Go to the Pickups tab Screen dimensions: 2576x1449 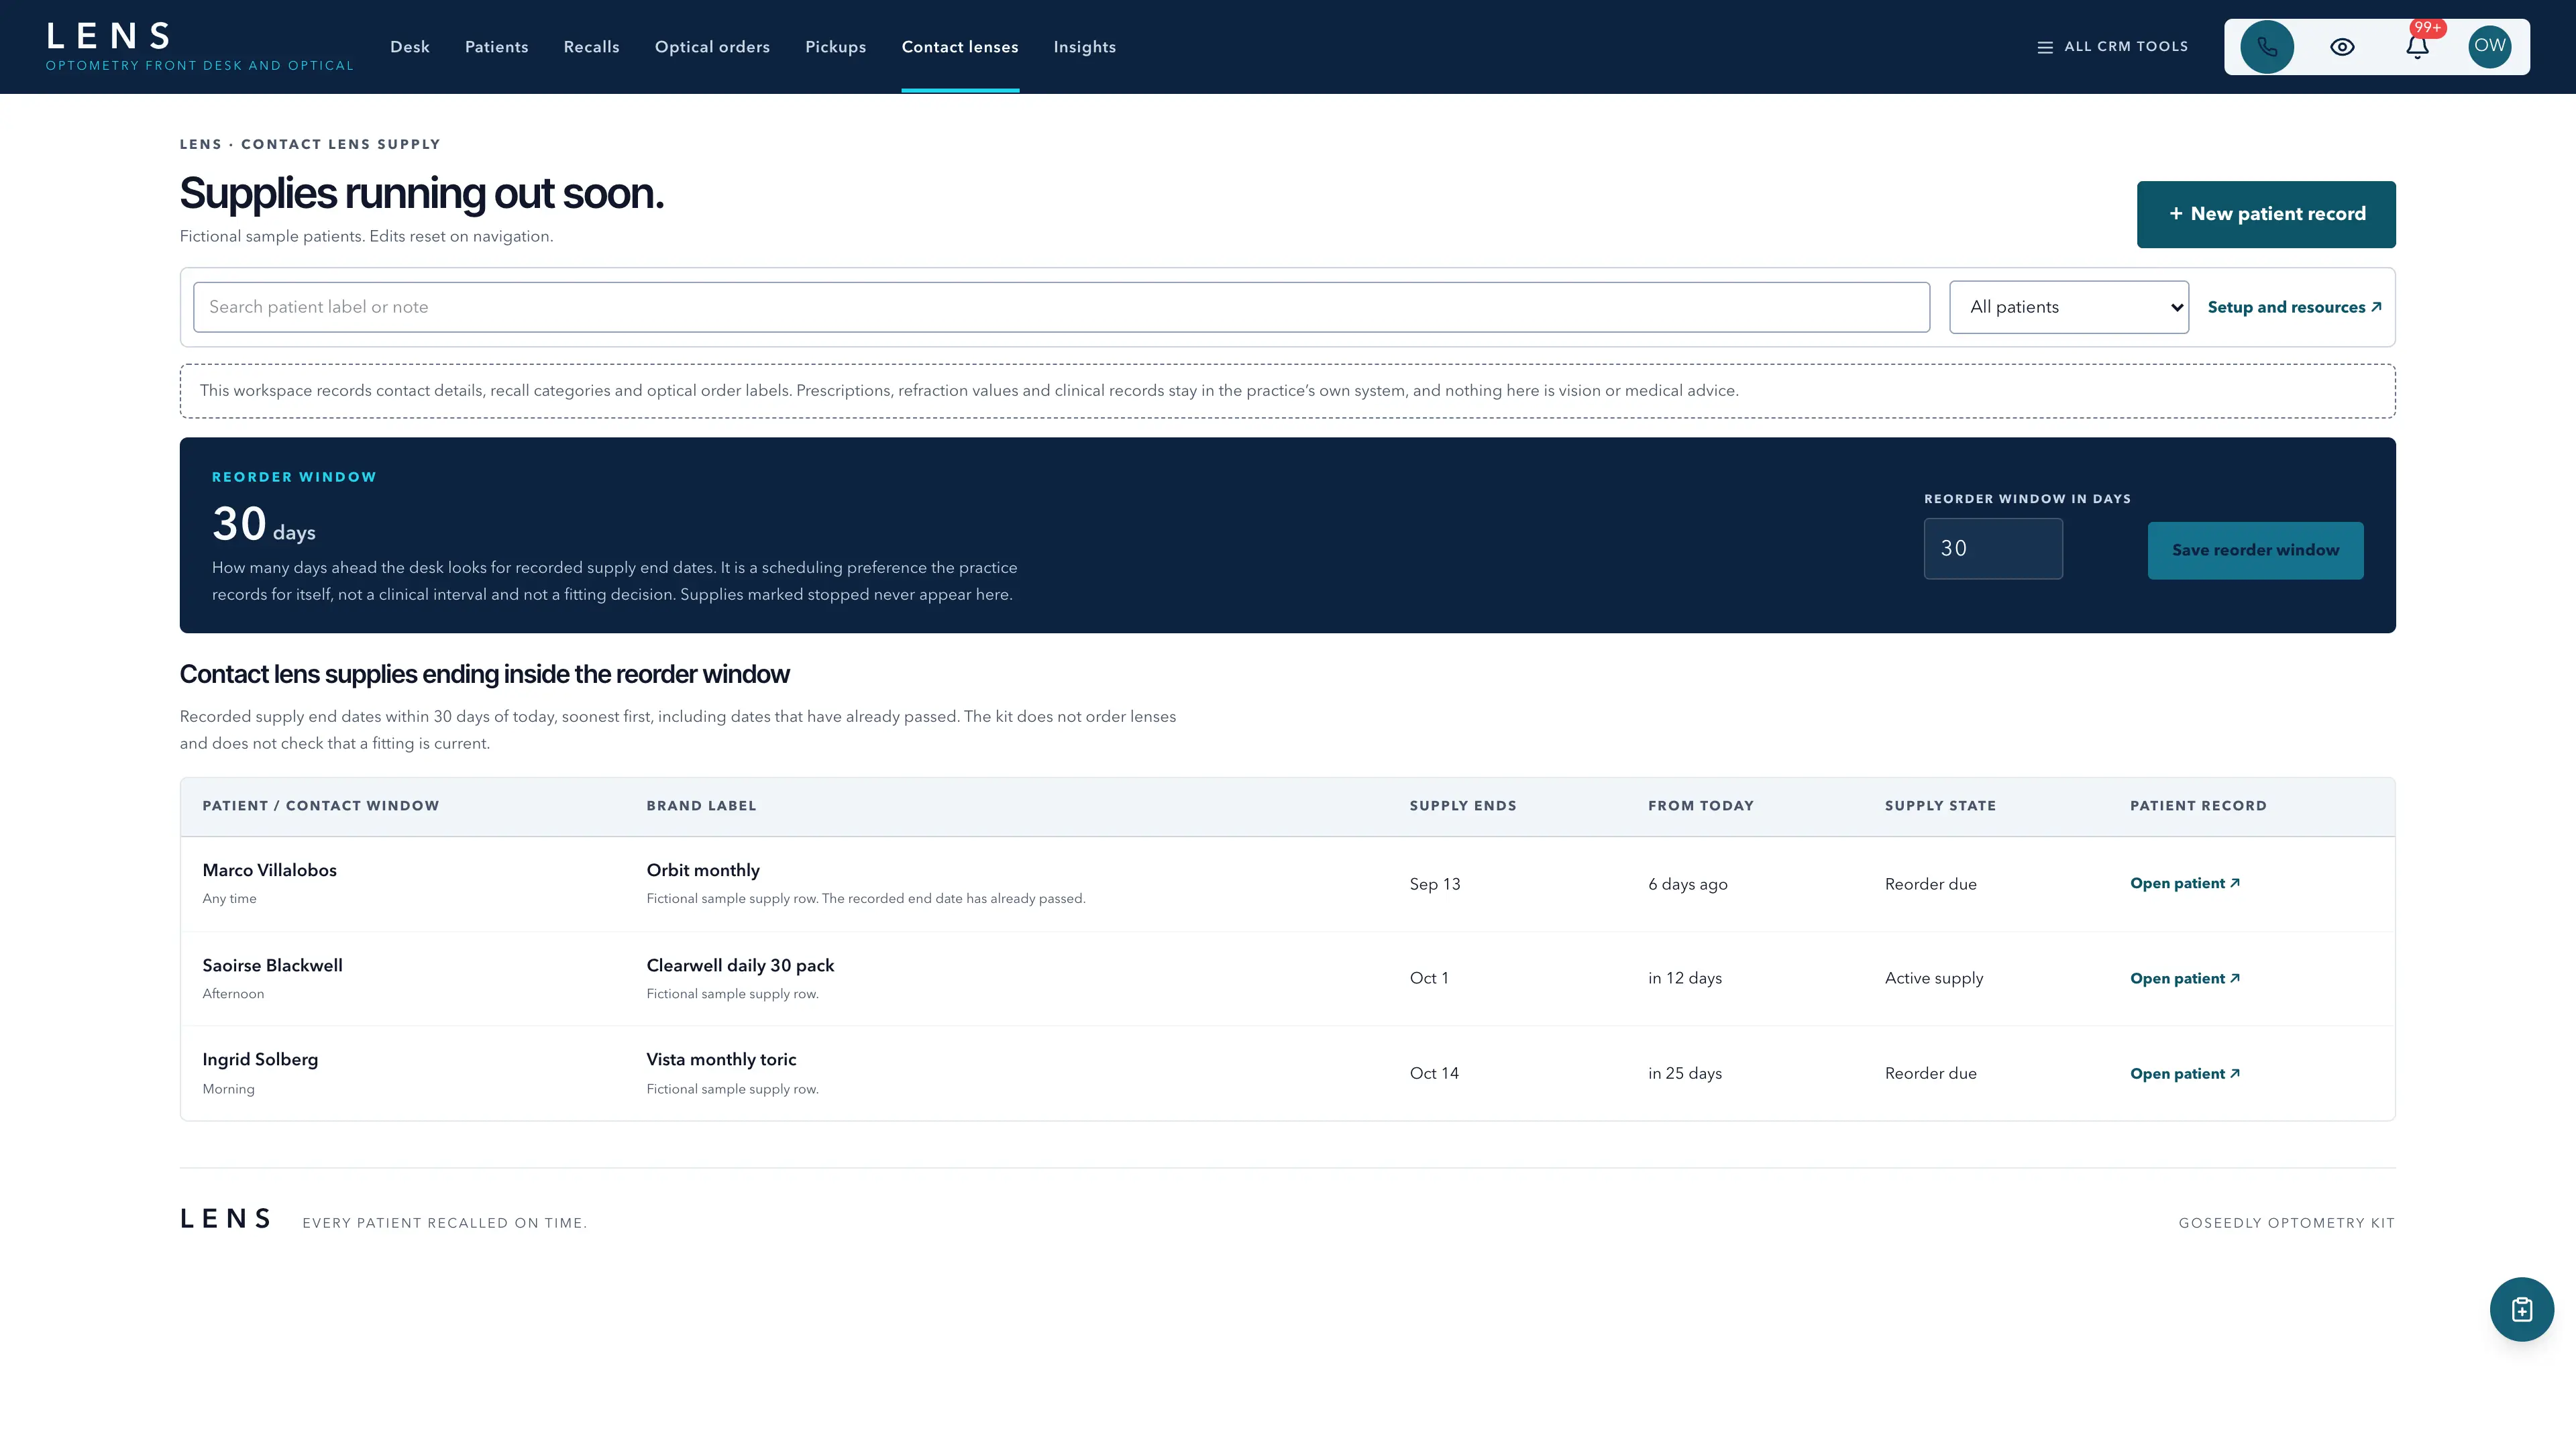836,47
